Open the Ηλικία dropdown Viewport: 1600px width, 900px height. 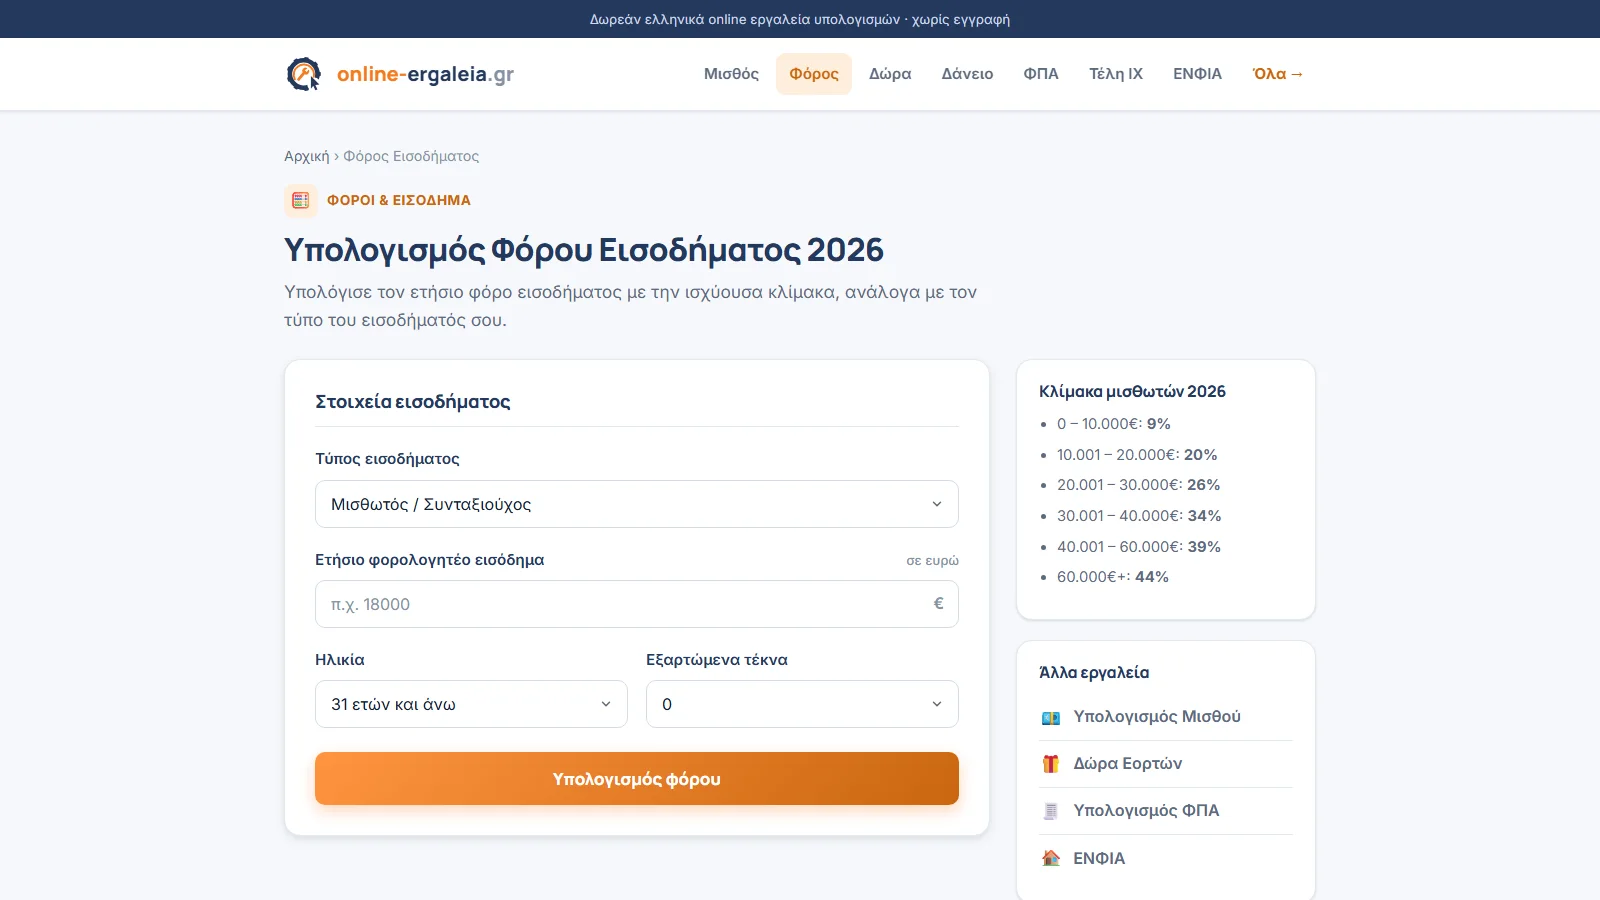(471, 704)
